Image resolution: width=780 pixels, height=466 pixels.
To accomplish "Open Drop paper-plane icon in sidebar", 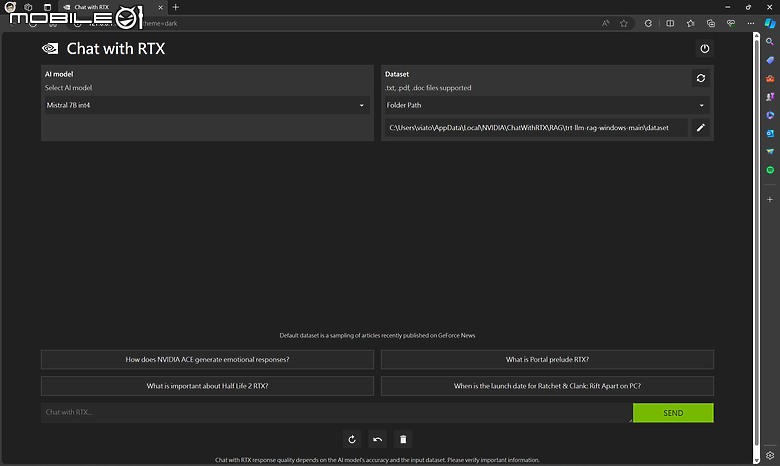I will (x=770, y=152).
